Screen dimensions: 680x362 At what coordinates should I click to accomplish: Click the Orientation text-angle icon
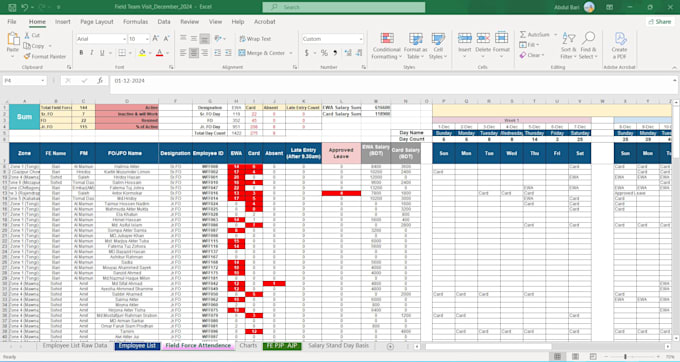218,39
